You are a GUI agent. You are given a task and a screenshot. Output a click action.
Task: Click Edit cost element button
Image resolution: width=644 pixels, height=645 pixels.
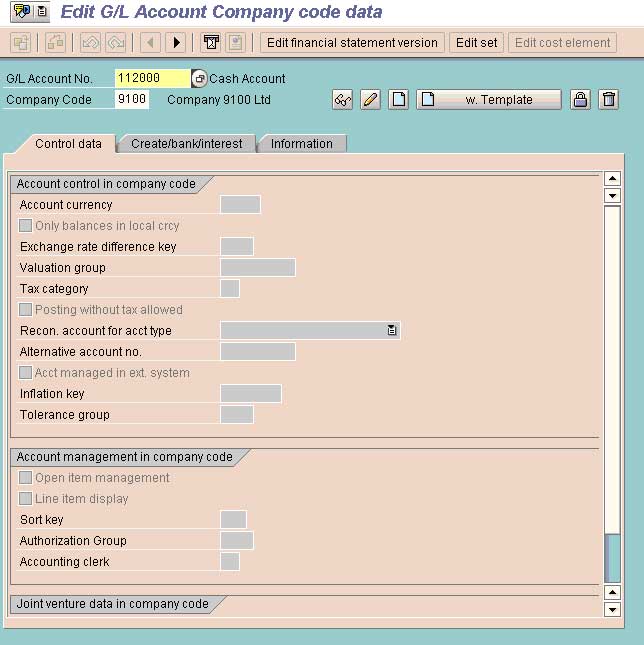pos(562,42)
